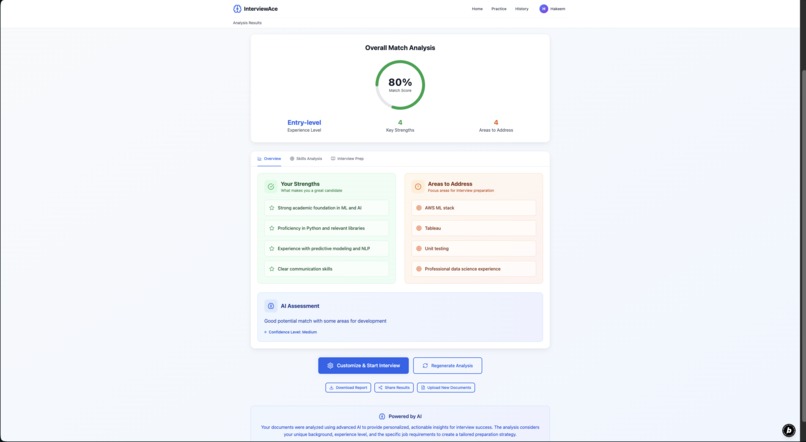Click the InterviewAce logo icon

(237, 9)
